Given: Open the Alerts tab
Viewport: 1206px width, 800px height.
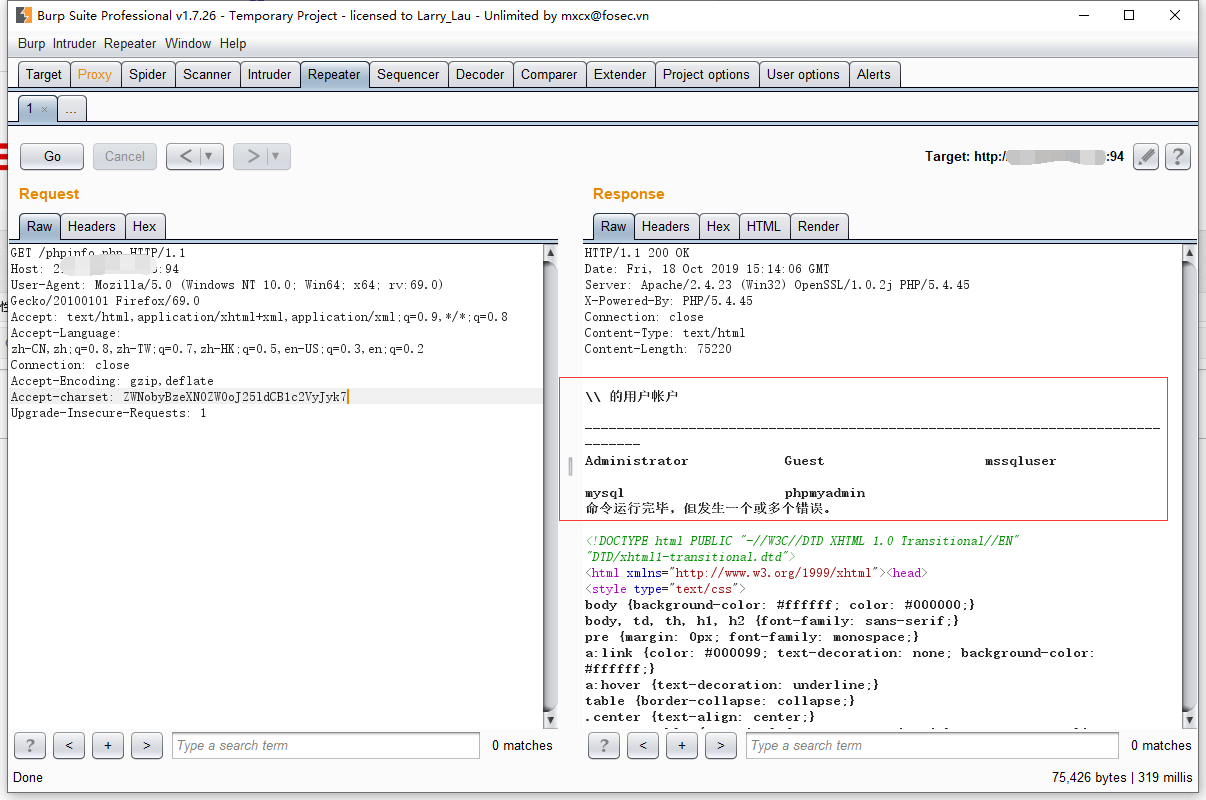Looking at the screenshot, I should coord(873,74).
